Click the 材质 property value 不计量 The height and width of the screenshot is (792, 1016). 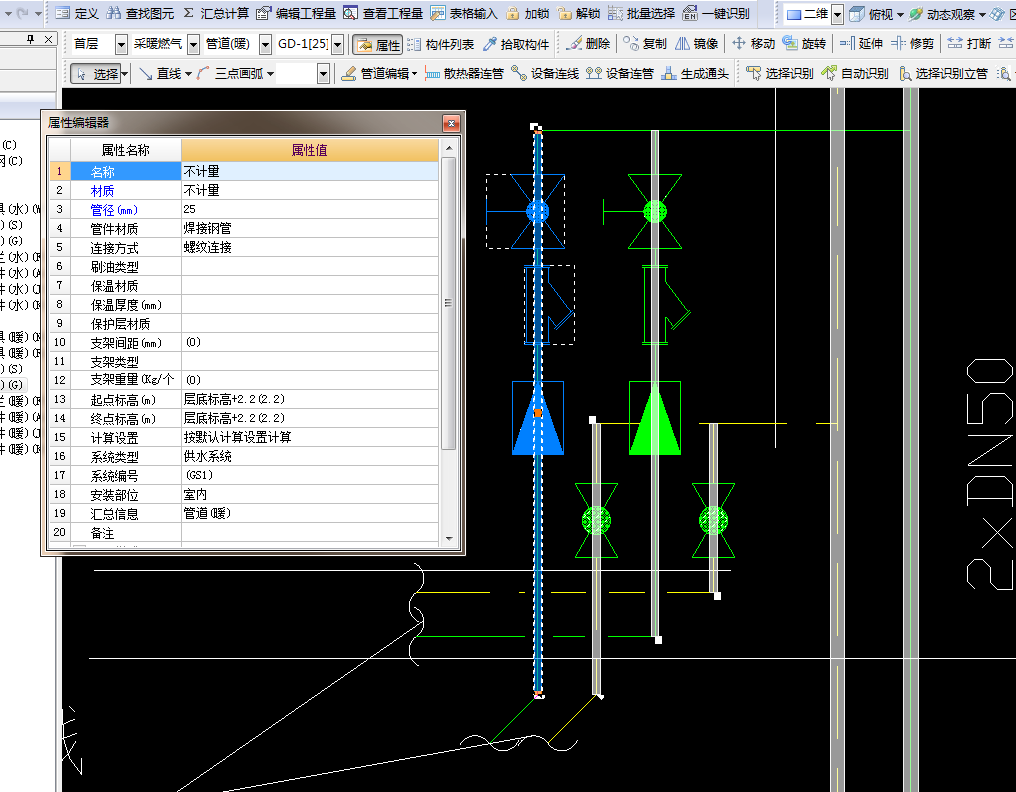[310, 191]
